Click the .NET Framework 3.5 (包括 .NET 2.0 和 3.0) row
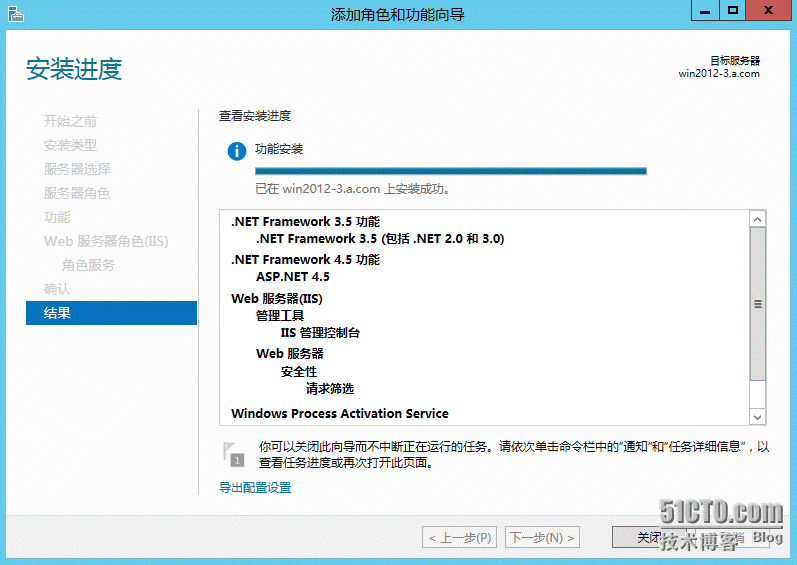The width and height of the screenshot is (797, 565). point(380,239)
